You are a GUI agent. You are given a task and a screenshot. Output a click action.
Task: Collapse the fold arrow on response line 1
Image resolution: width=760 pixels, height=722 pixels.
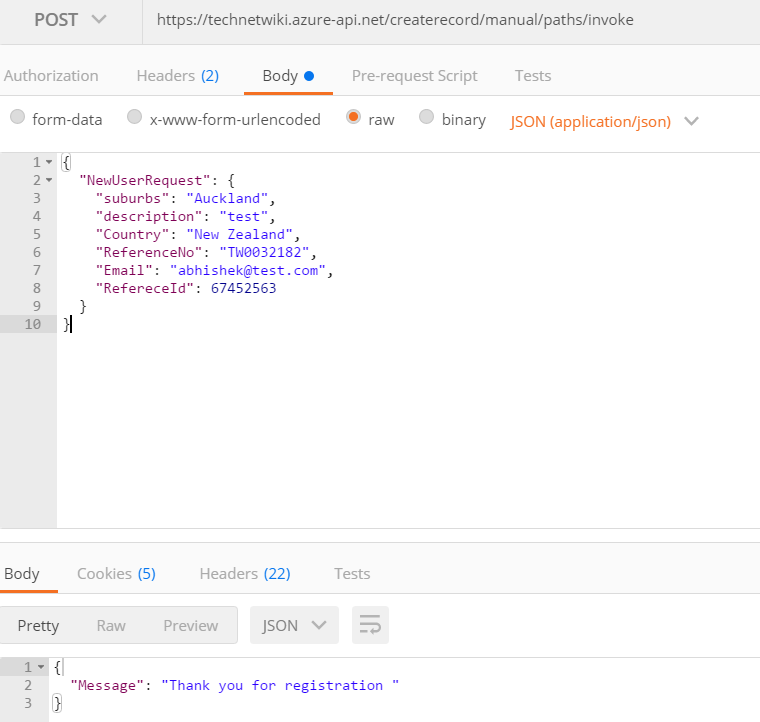(41, 667)
